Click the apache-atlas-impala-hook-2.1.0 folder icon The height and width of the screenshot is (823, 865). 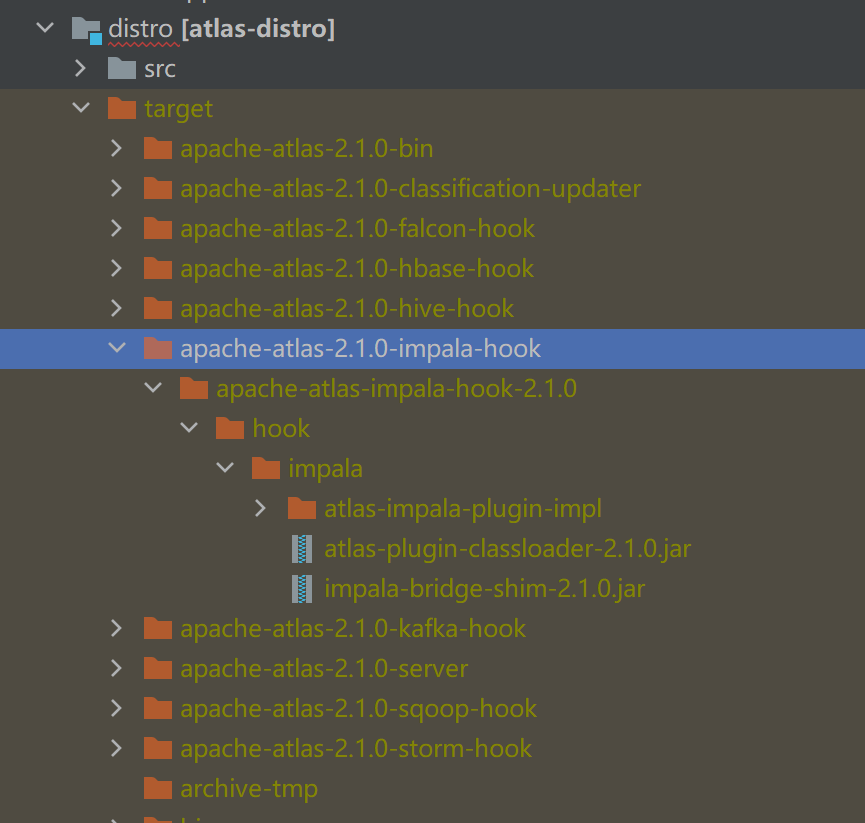click(x=194, y=388)
